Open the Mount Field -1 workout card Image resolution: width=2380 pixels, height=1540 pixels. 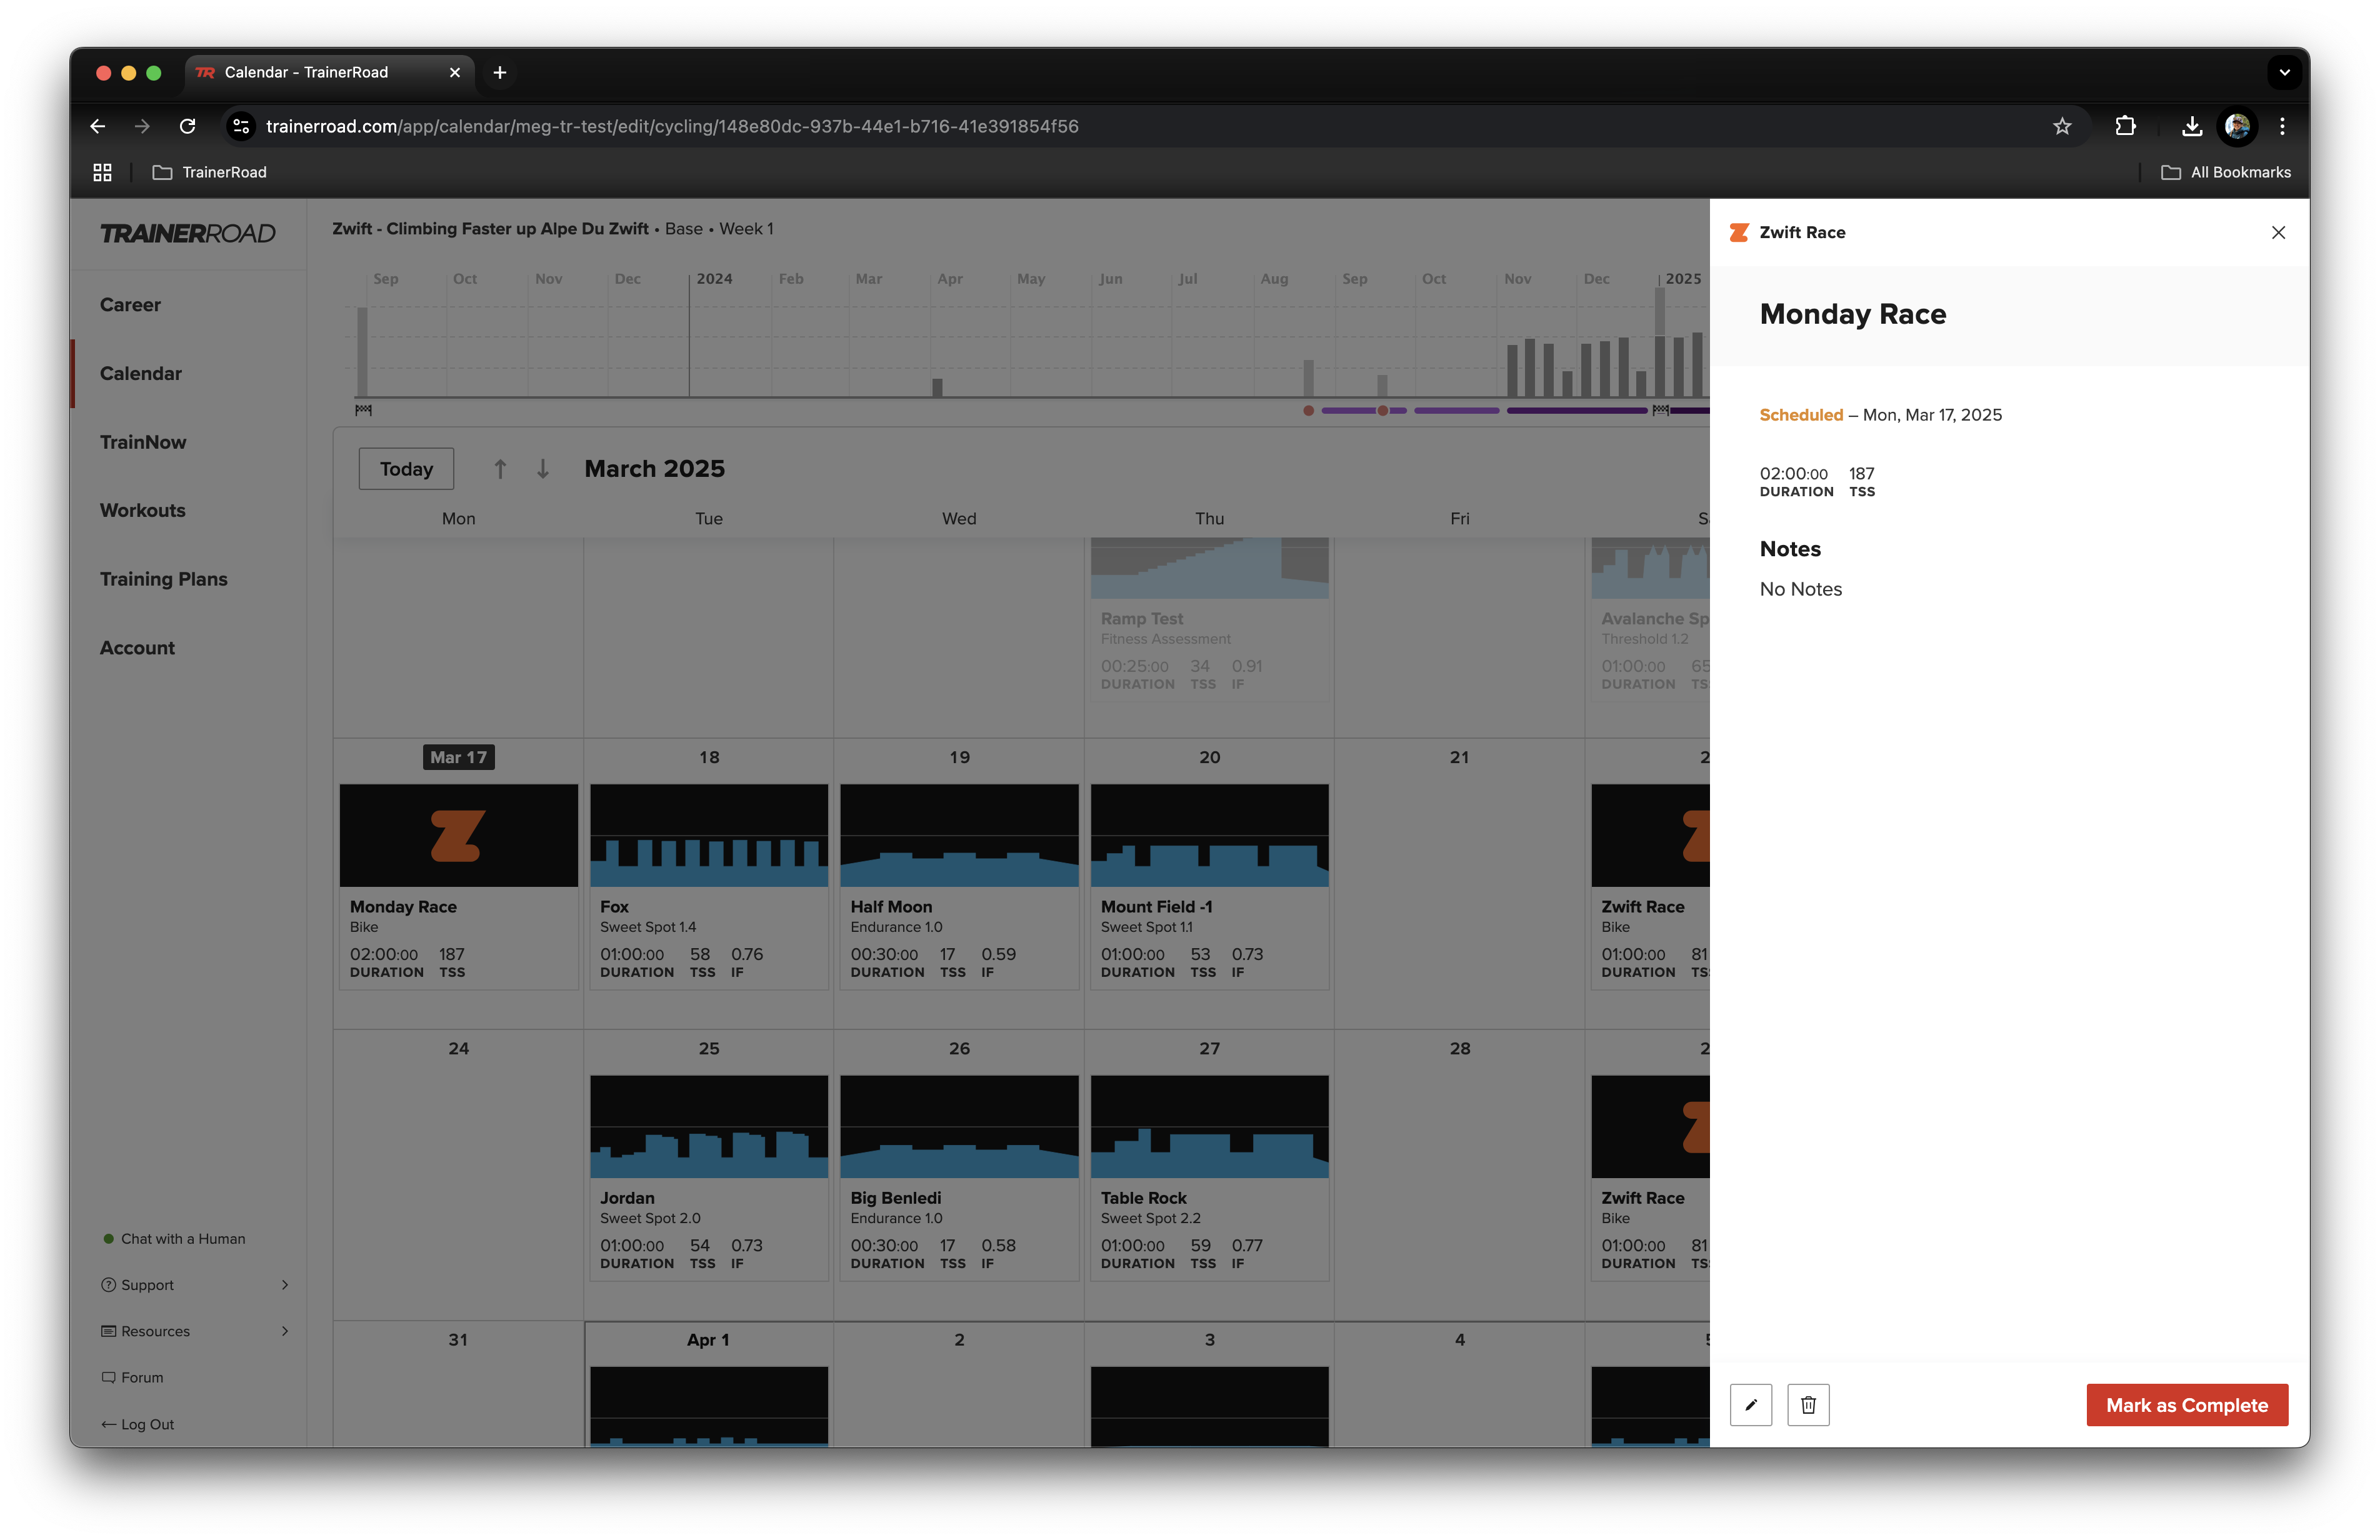(1210, 886)
